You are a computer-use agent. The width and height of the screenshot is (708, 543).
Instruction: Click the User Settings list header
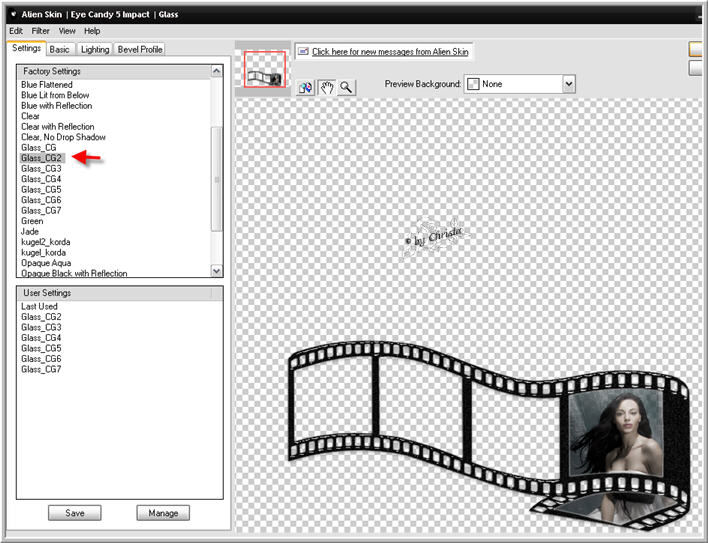(x=120, y=293)
